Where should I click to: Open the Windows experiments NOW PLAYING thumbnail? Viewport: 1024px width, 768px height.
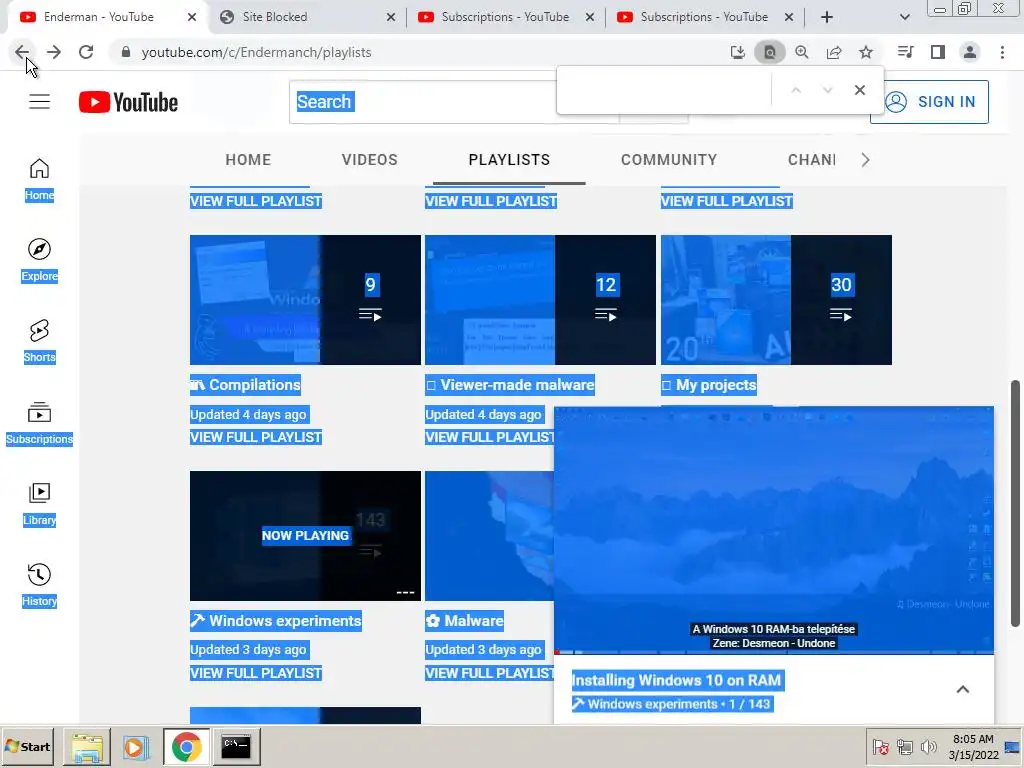pyautogui.click(x=305, y=536)
